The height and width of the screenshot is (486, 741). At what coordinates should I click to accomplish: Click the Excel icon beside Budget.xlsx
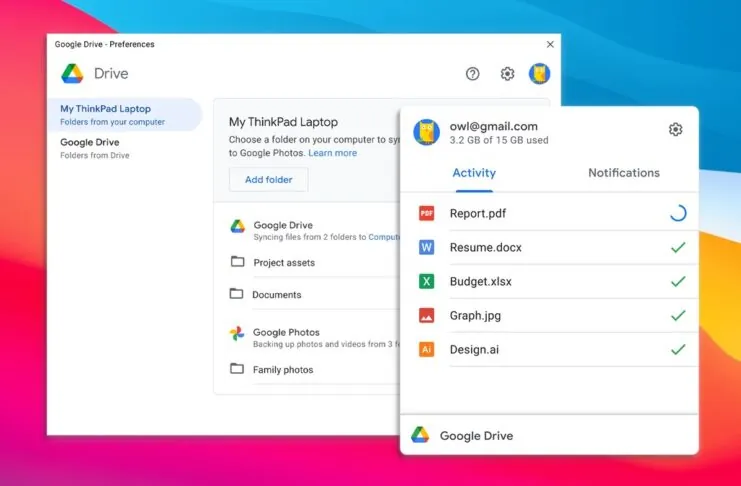point(426,281)
